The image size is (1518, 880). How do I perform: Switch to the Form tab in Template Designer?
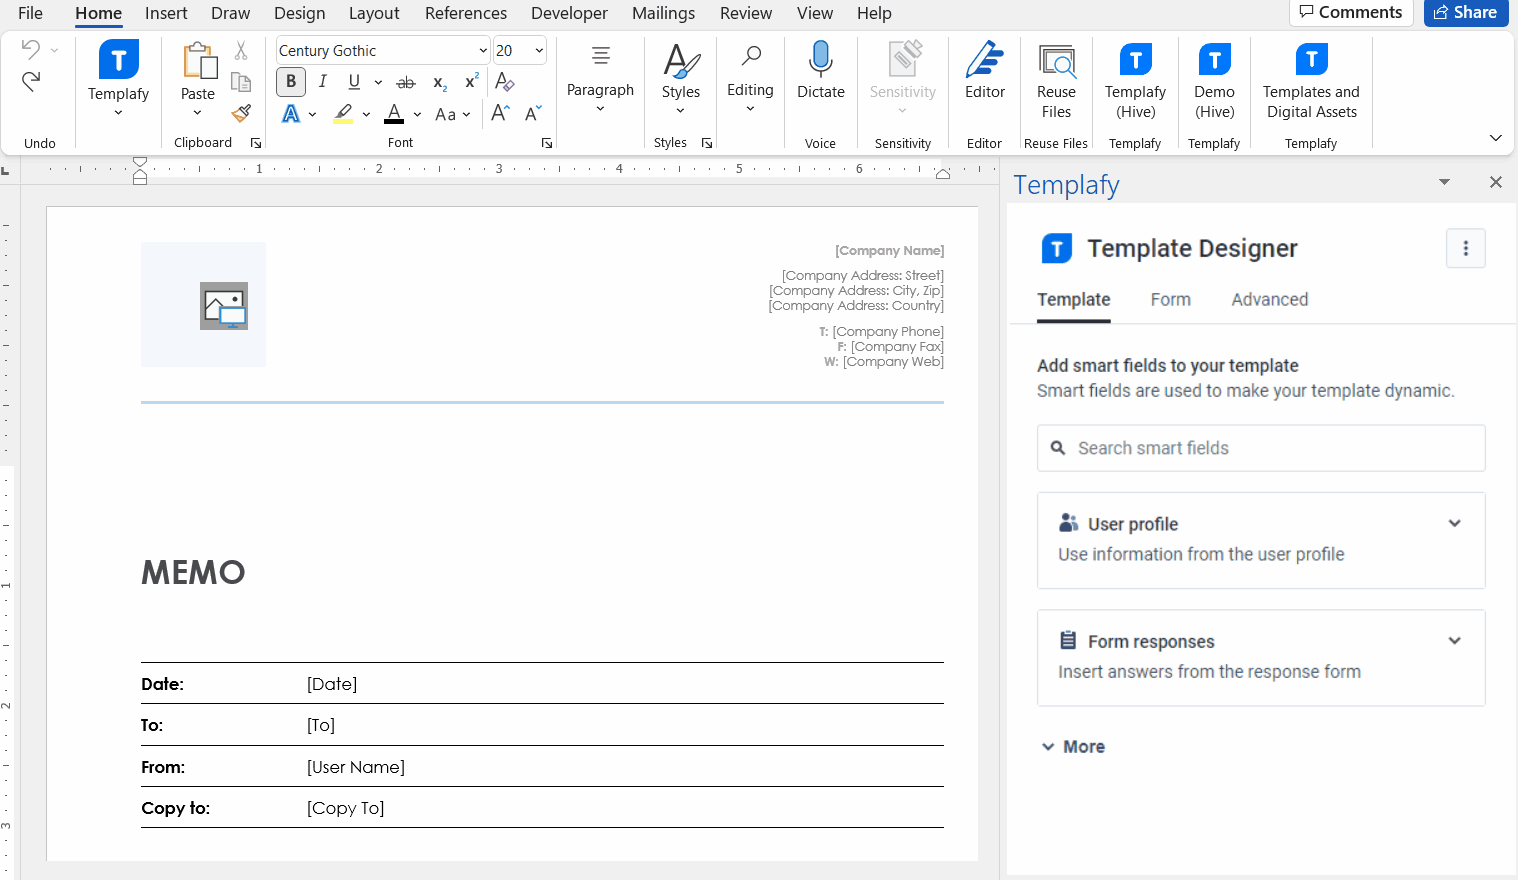(1171, 300)
